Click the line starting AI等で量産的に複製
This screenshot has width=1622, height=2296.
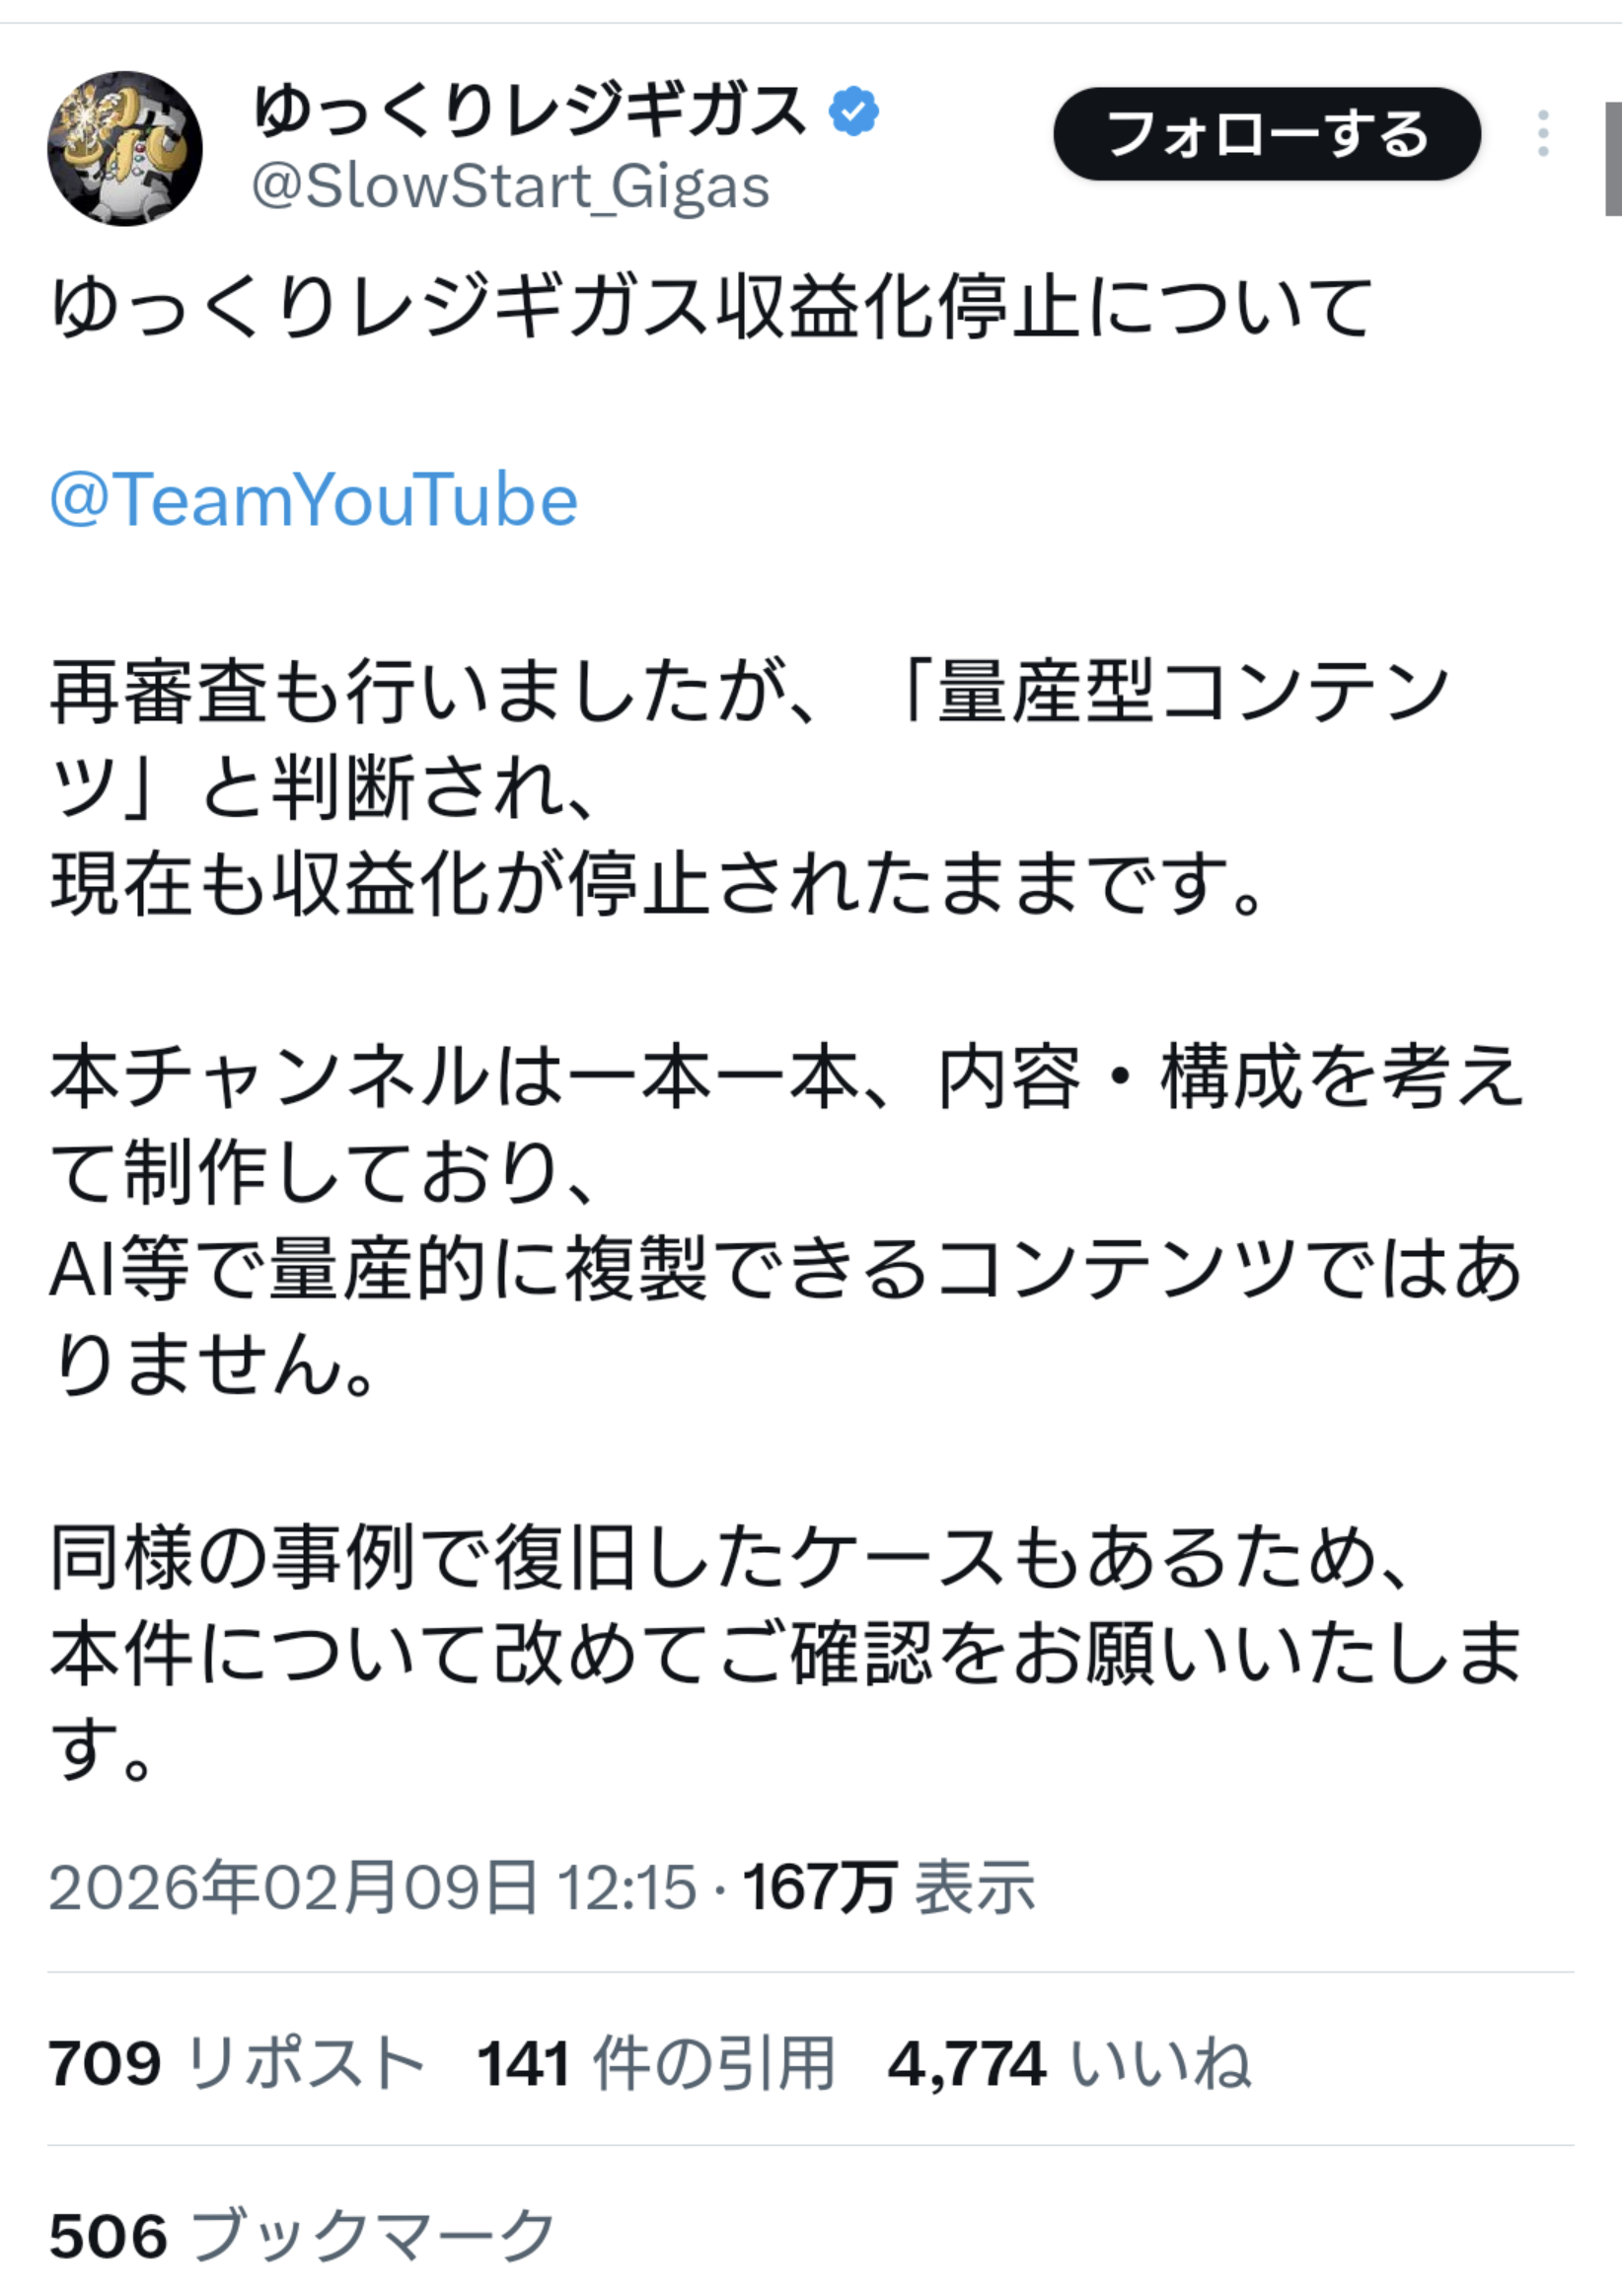point(786,1270)
